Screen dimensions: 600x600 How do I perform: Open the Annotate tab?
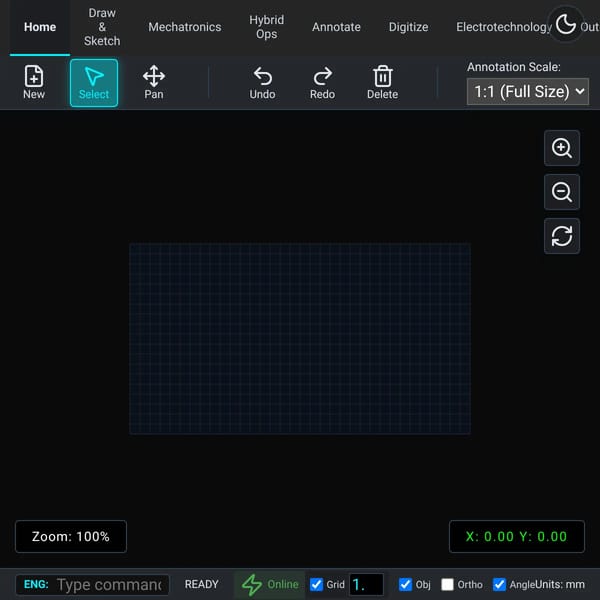pyautogui.click(x=336, y=27)
